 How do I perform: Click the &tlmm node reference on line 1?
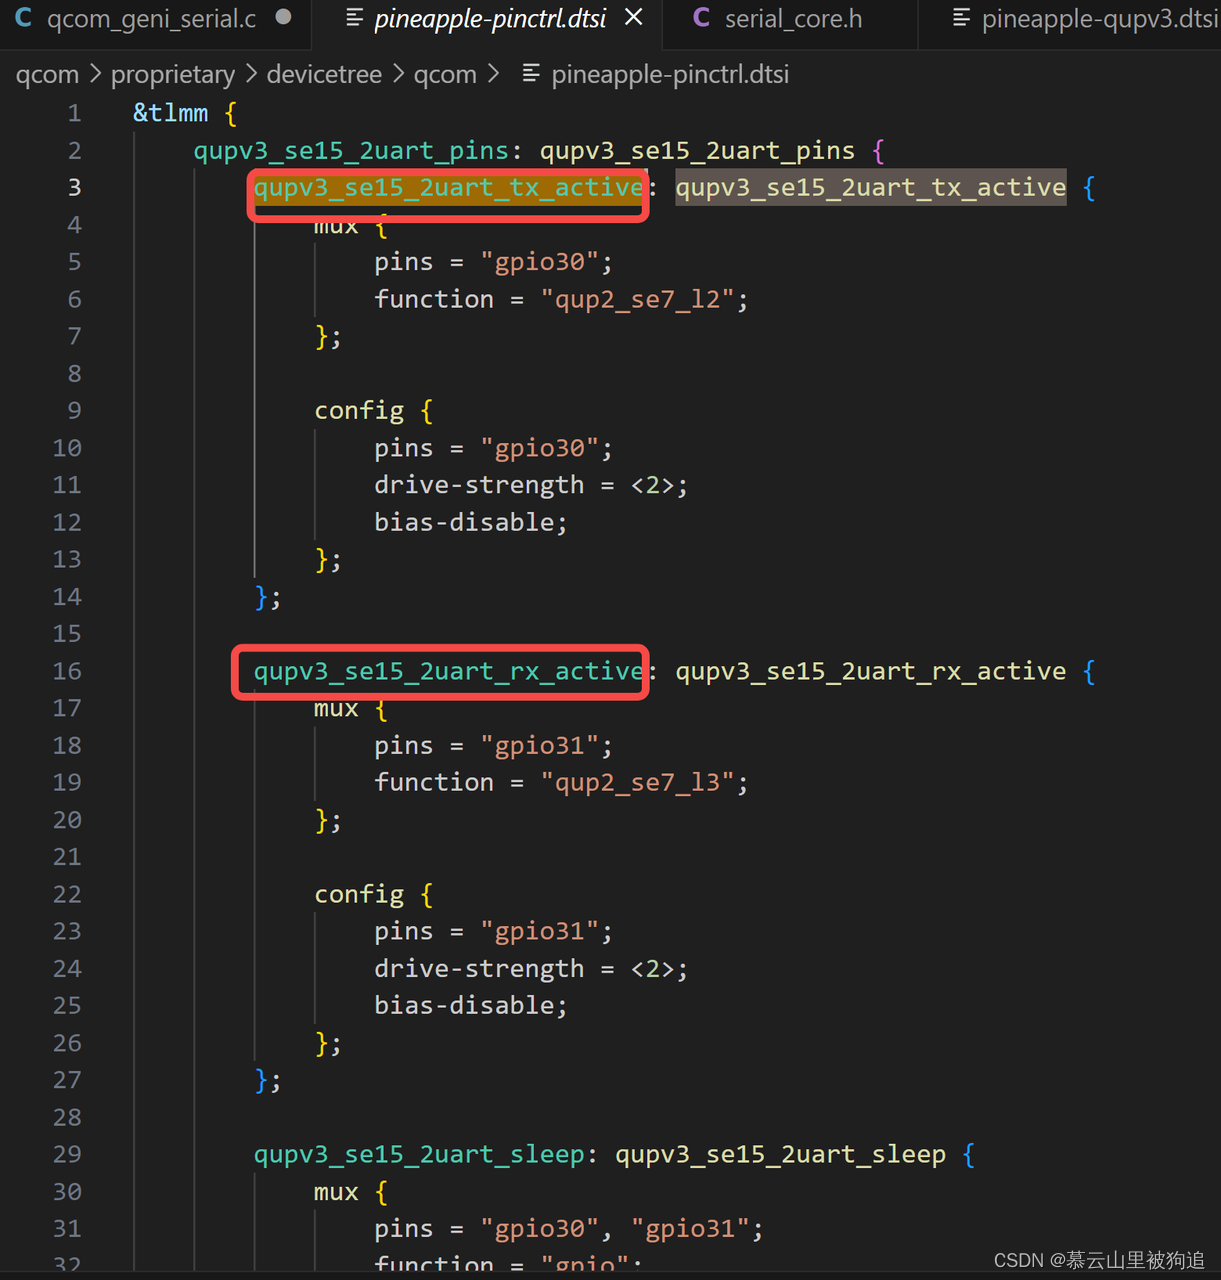[x=170, y=112]
